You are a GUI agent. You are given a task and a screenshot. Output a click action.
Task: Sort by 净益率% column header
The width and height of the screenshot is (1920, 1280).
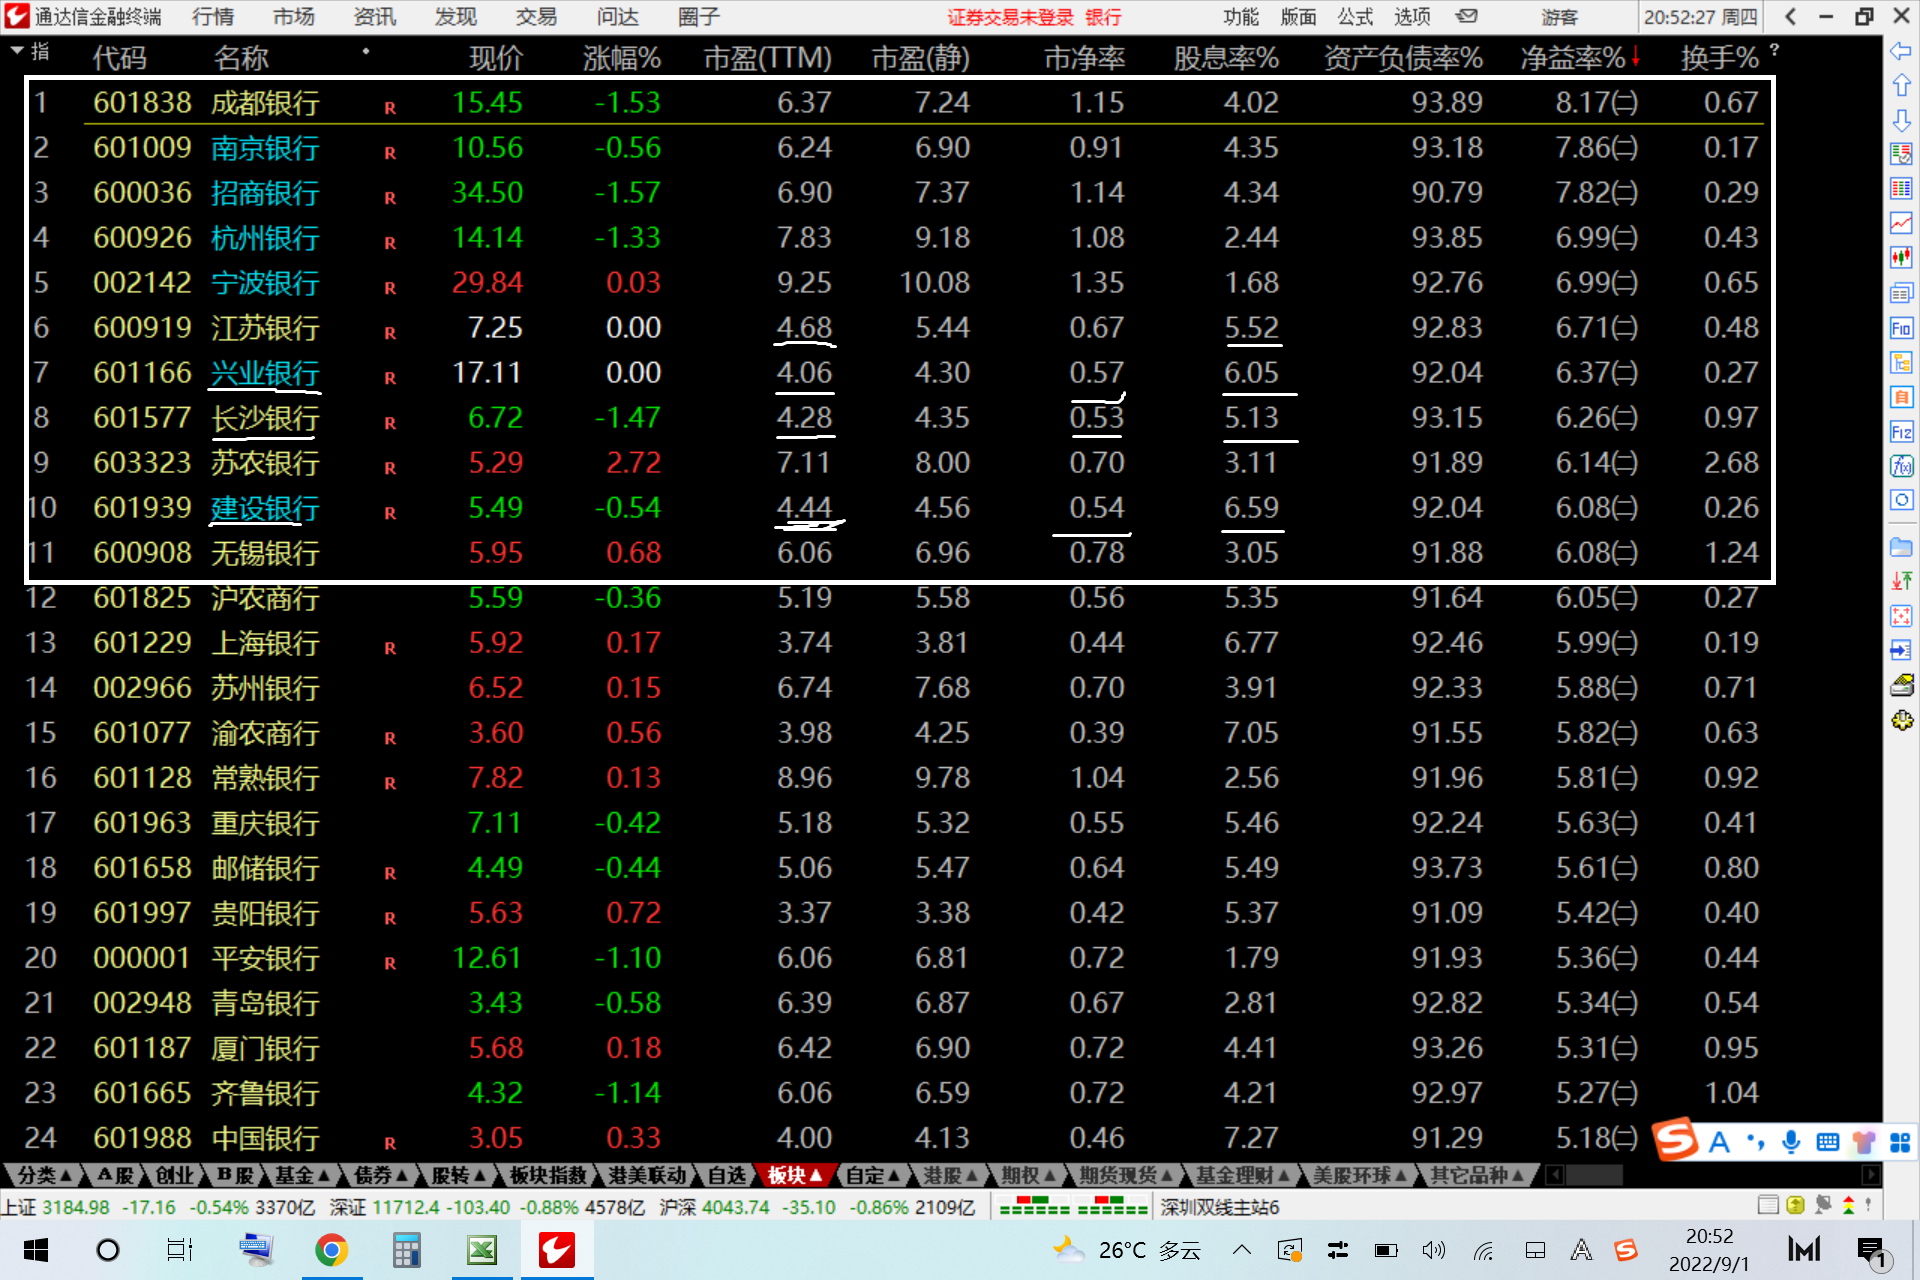point(1572,58)
